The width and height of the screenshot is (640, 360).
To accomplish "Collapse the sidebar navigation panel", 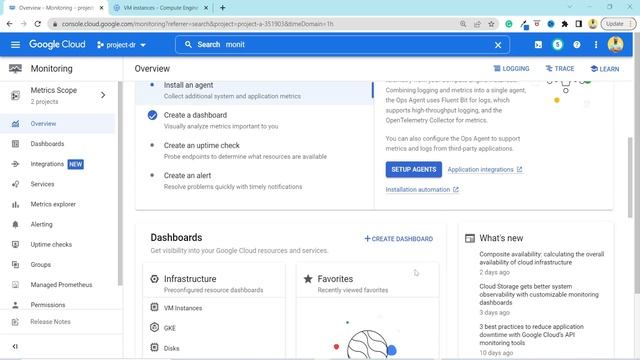I will (15, 346).
